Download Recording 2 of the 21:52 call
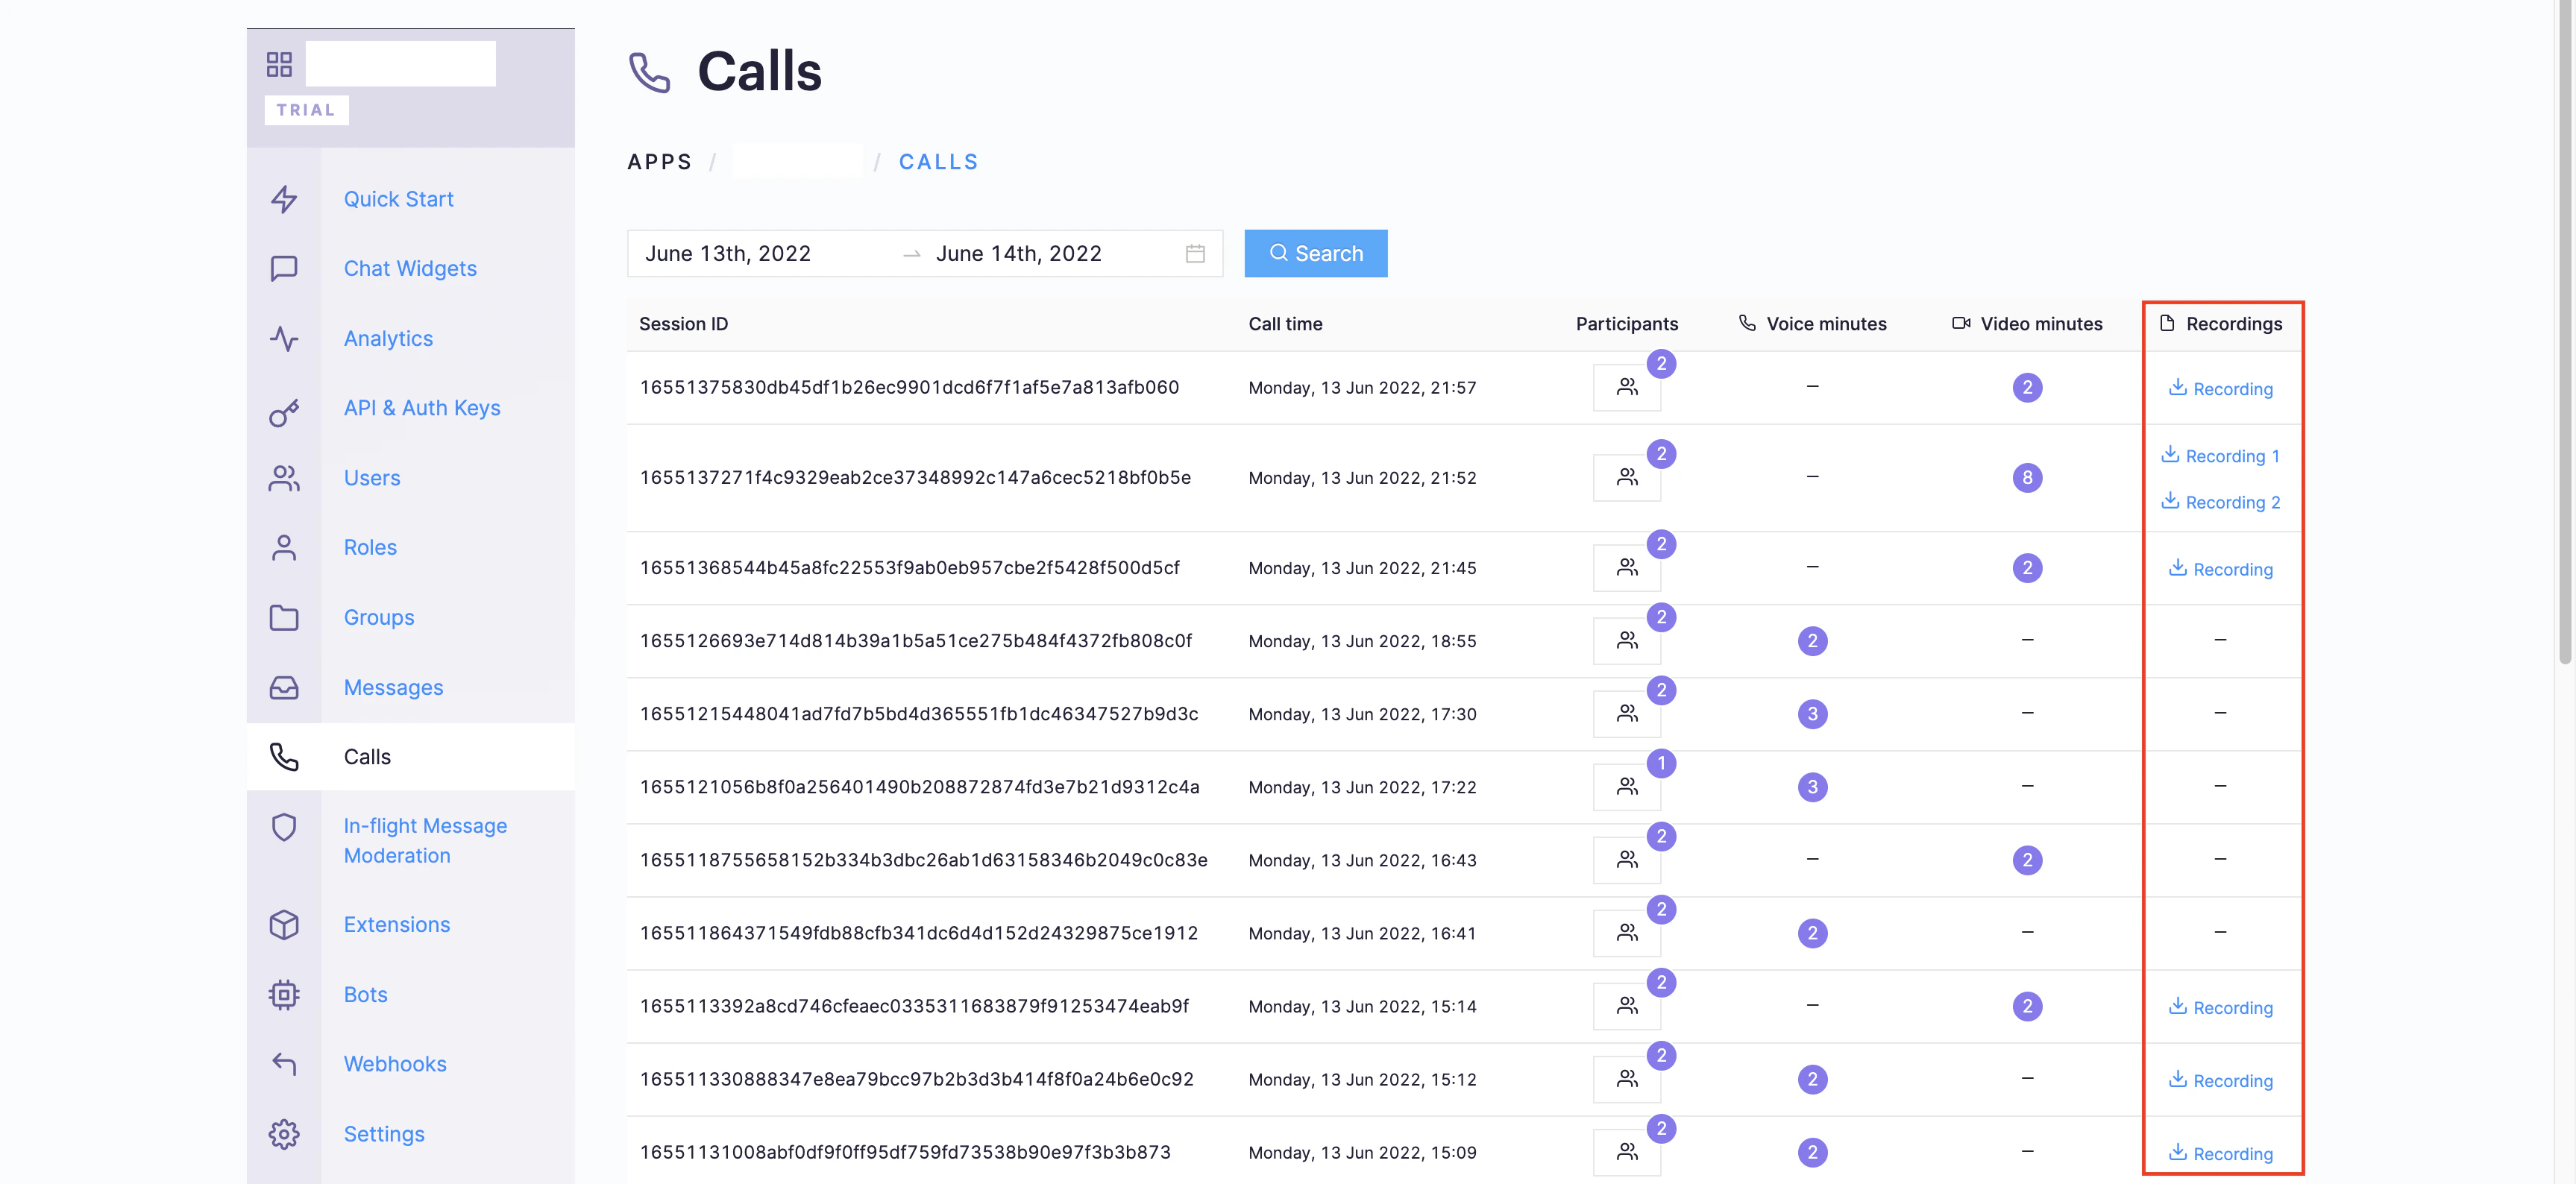Image resolution: width=2576 pixels, height=1184 pixels. coord(2221,502)
